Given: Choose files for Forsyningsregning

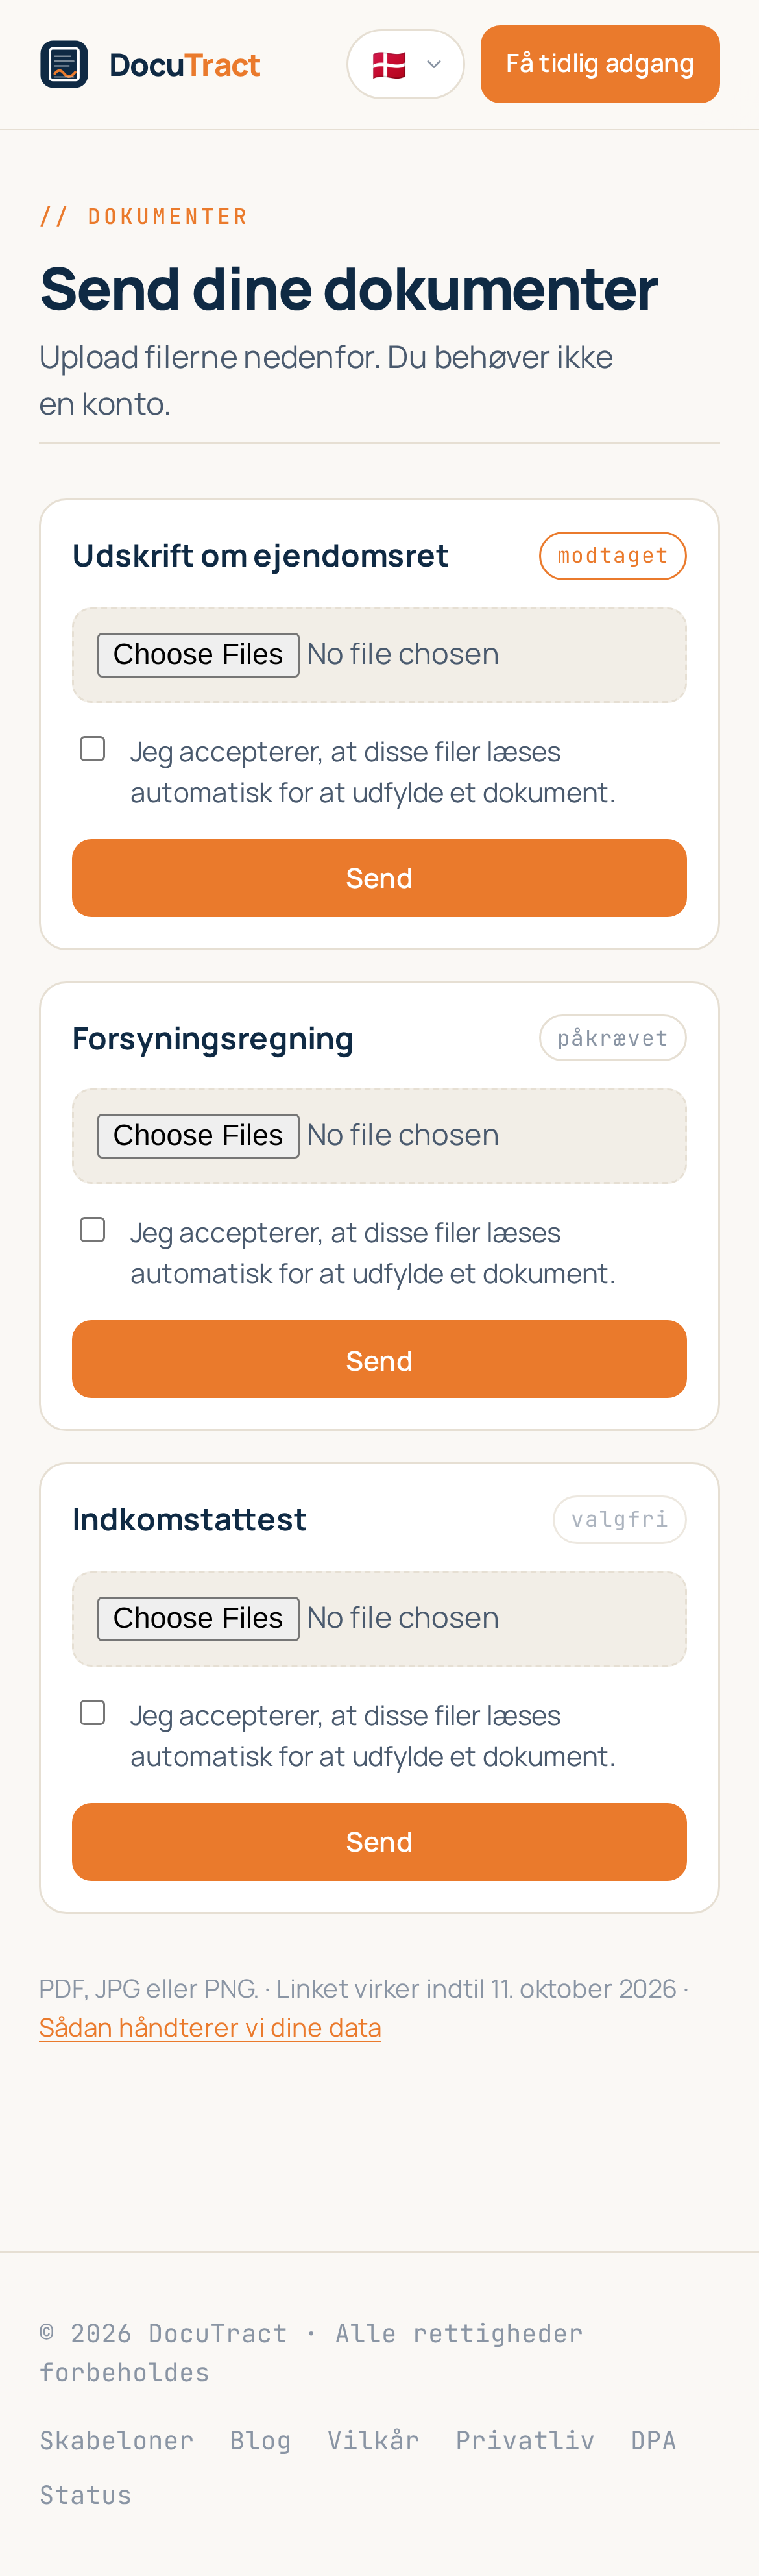Looking at the screenshot, I should (x=198, y=1136).
